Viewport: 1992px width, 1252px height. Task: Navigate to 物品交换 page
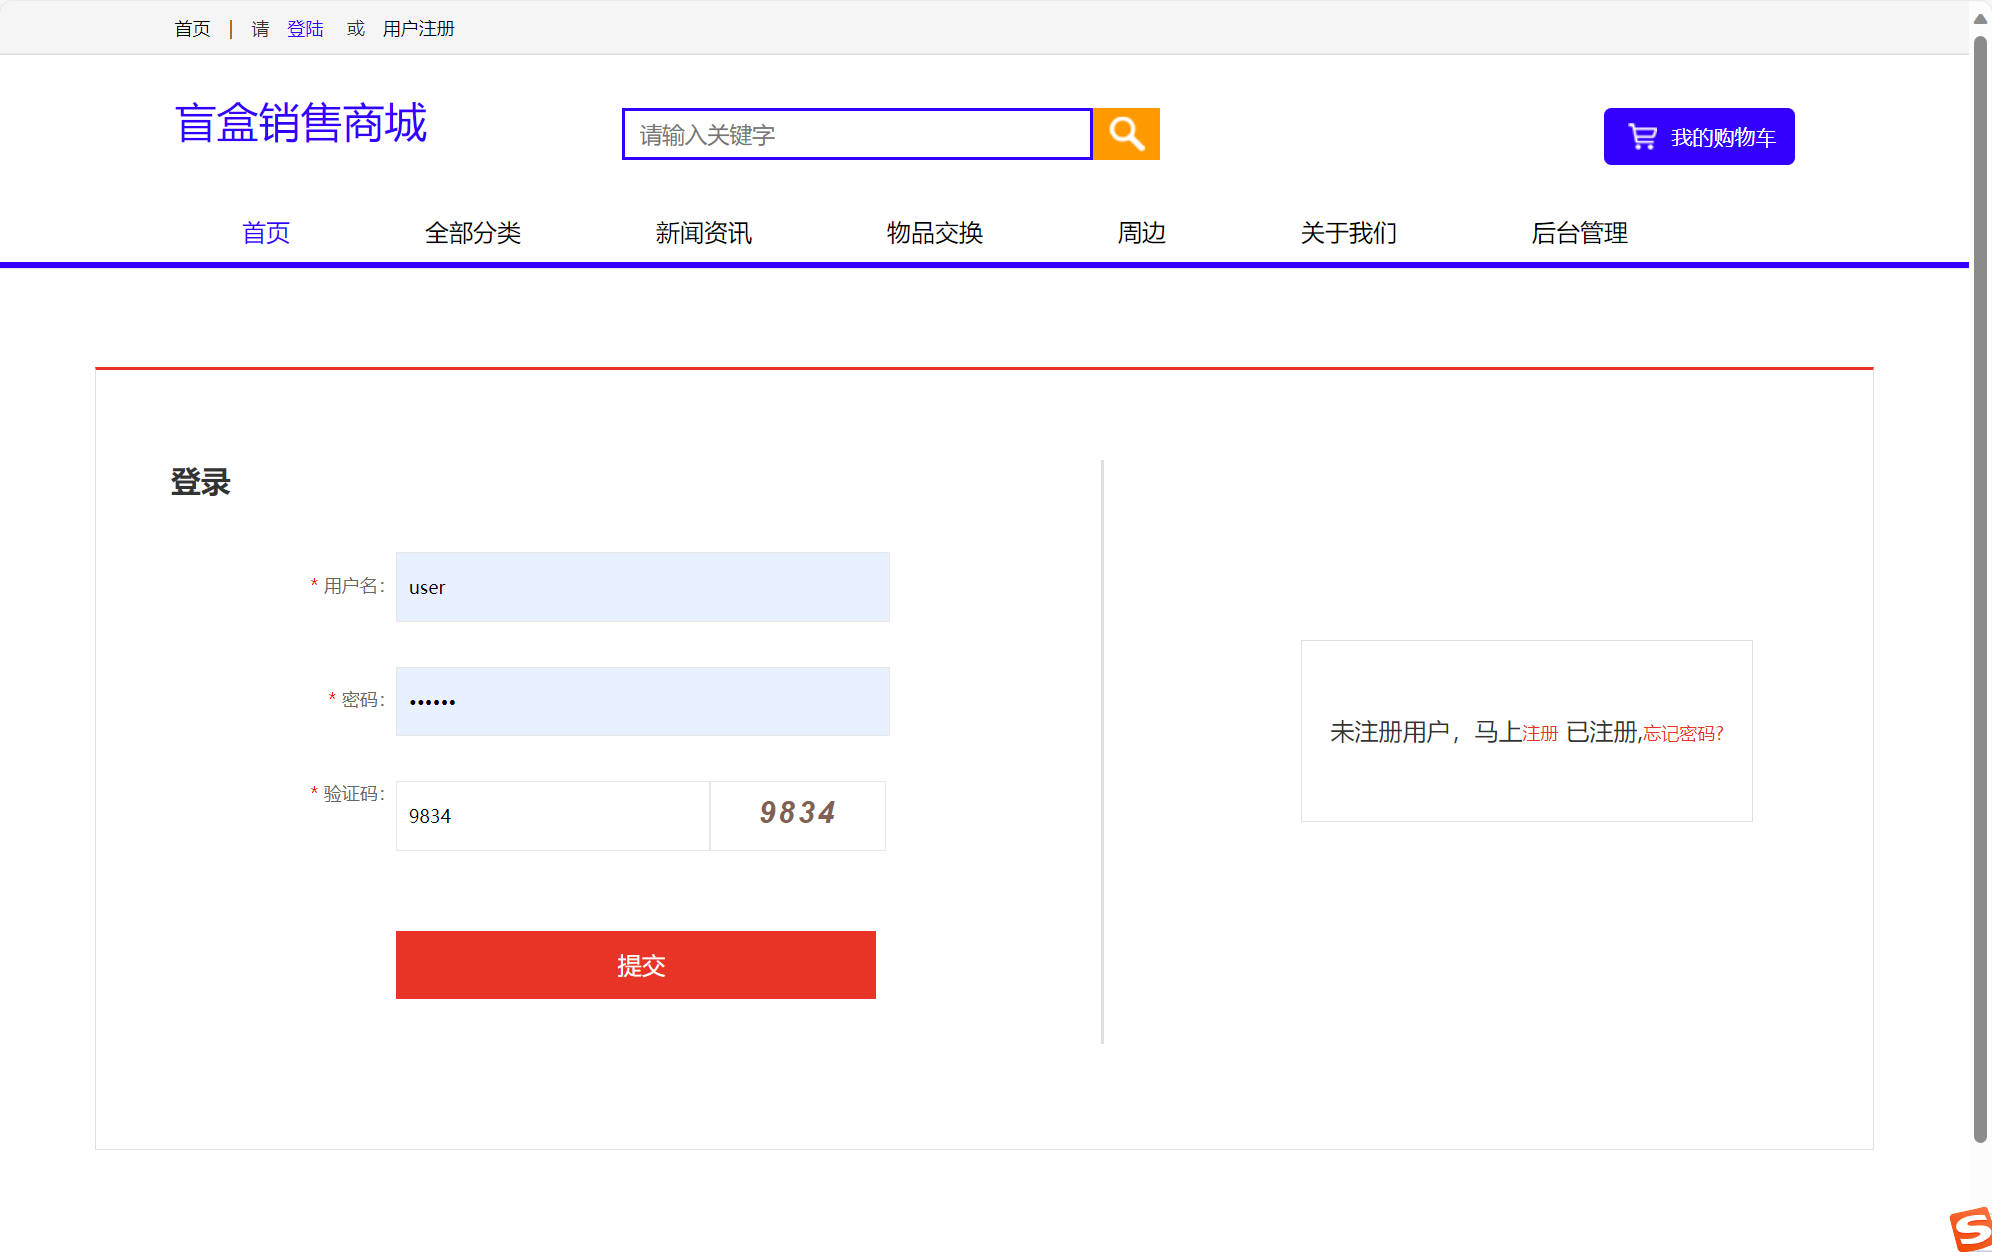(933, 233)
